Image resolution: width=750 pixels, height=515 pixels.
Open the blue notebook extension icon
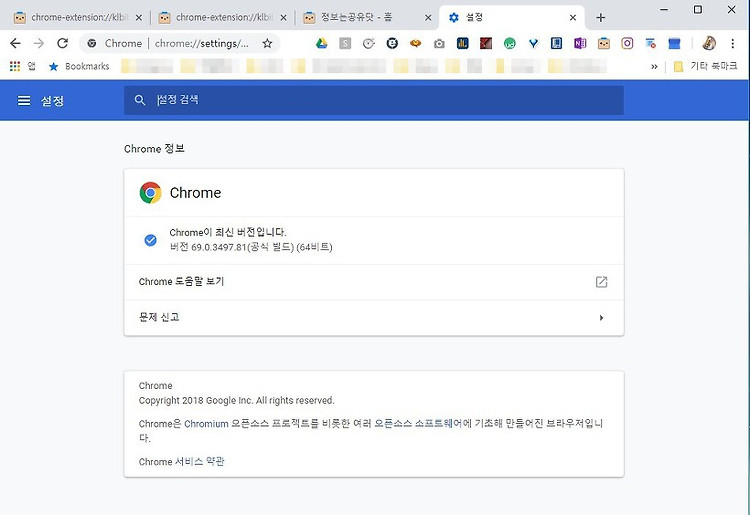(556, 44)
